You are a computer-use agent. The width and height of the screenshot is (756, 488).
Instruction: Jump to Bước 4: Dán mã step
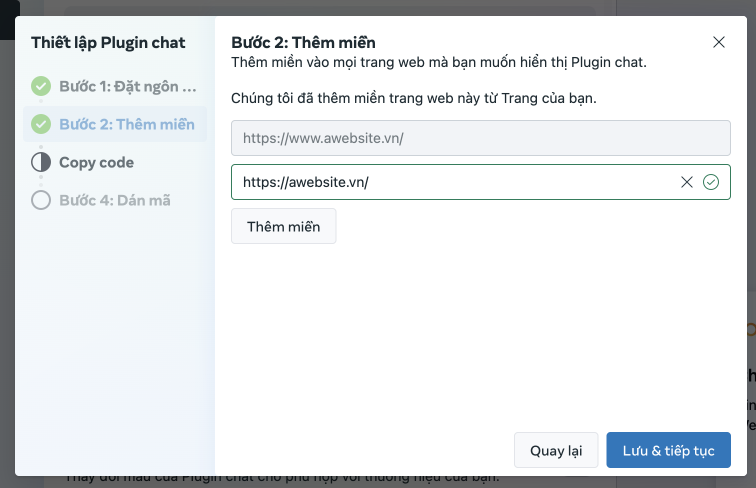114,200
